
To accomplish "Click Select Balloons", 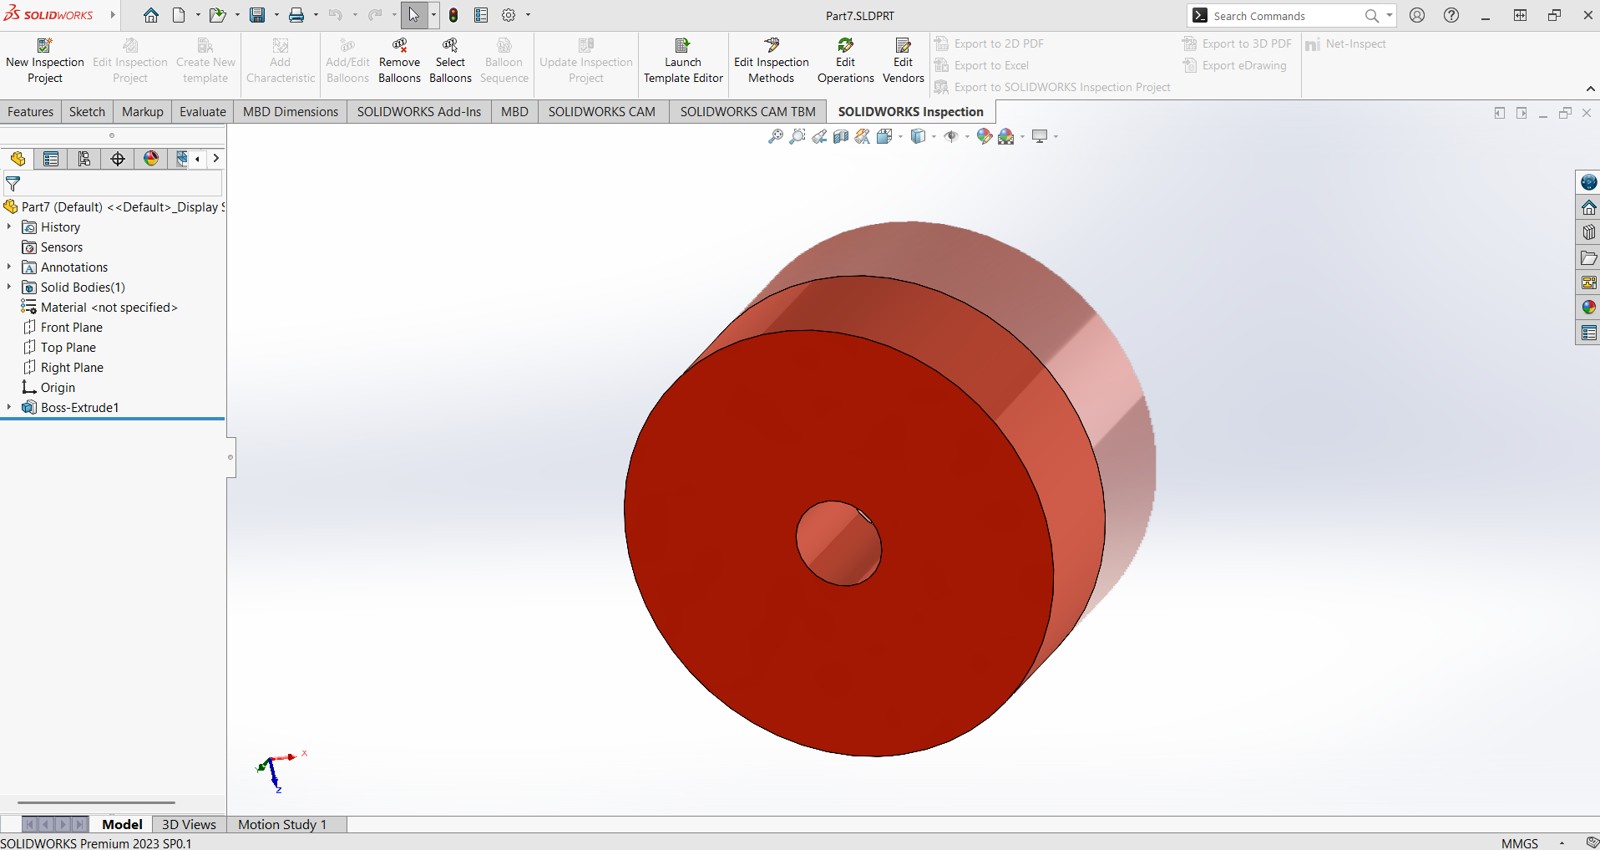I will [x=450, y=61].
